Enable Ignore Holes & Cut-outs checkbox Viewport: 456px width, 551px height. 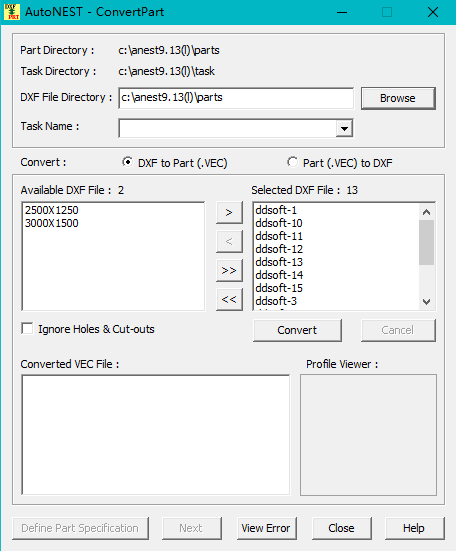[27, 329]
